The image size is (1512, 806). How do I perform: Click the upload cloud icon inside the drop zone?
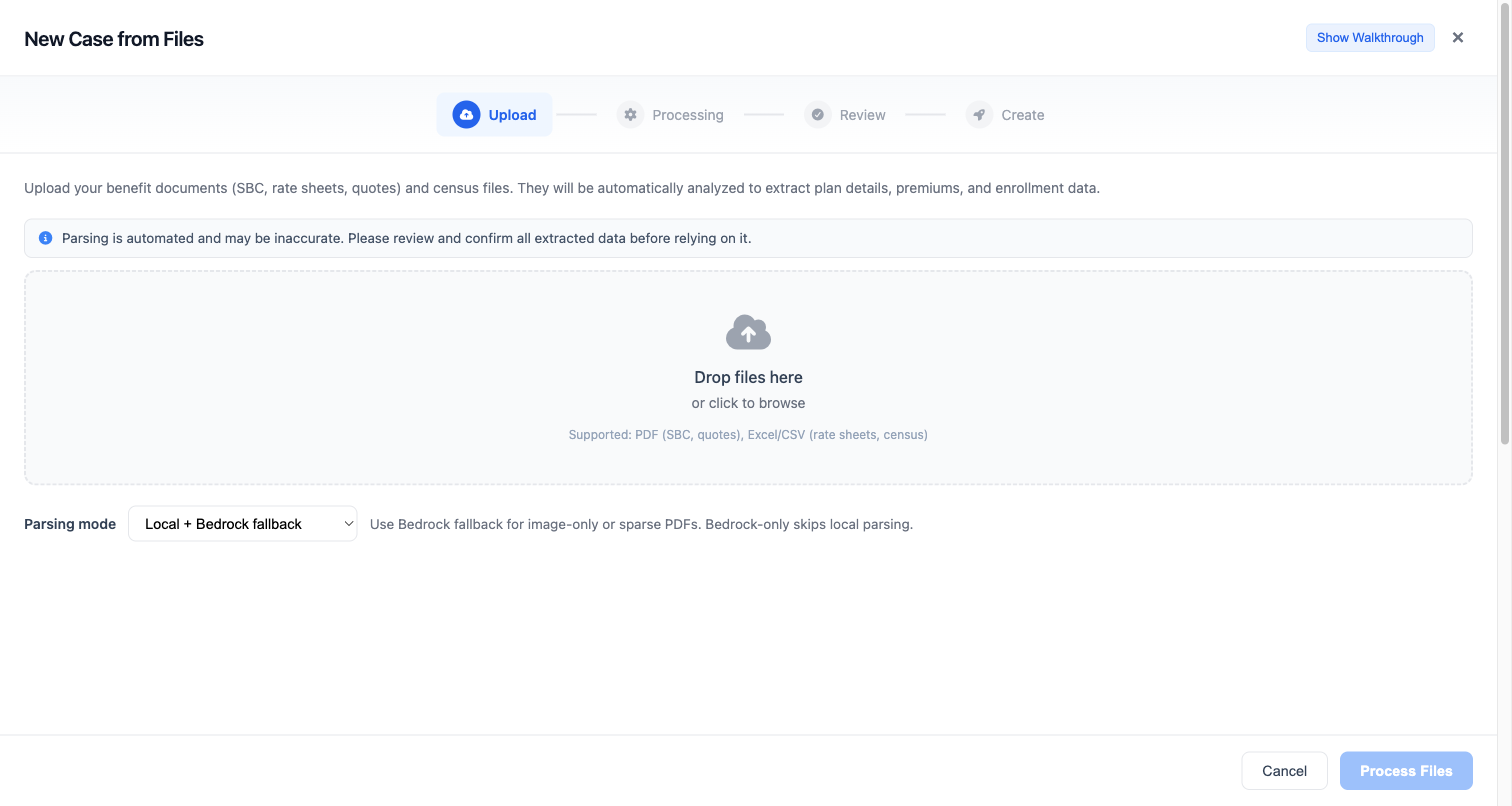pos(748,332)
